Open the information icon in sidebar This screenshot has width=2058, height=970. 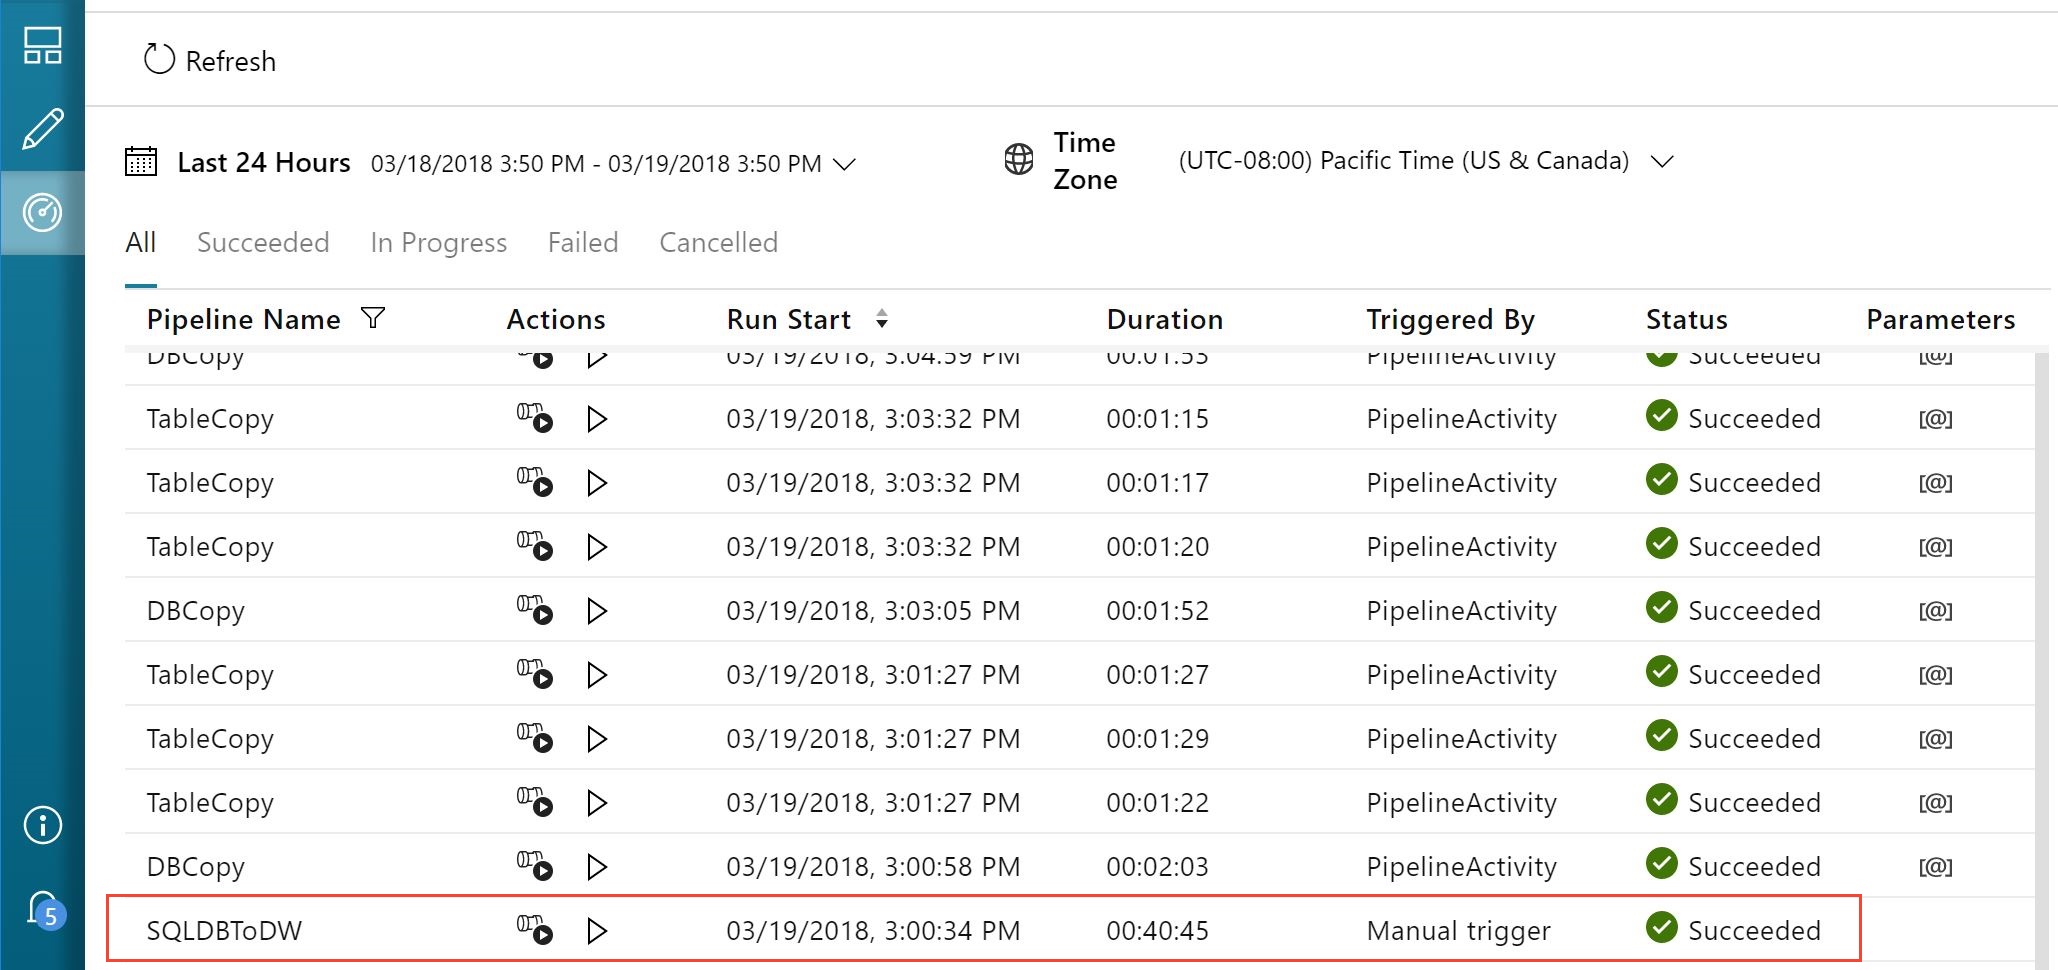(x=42, y=825)
